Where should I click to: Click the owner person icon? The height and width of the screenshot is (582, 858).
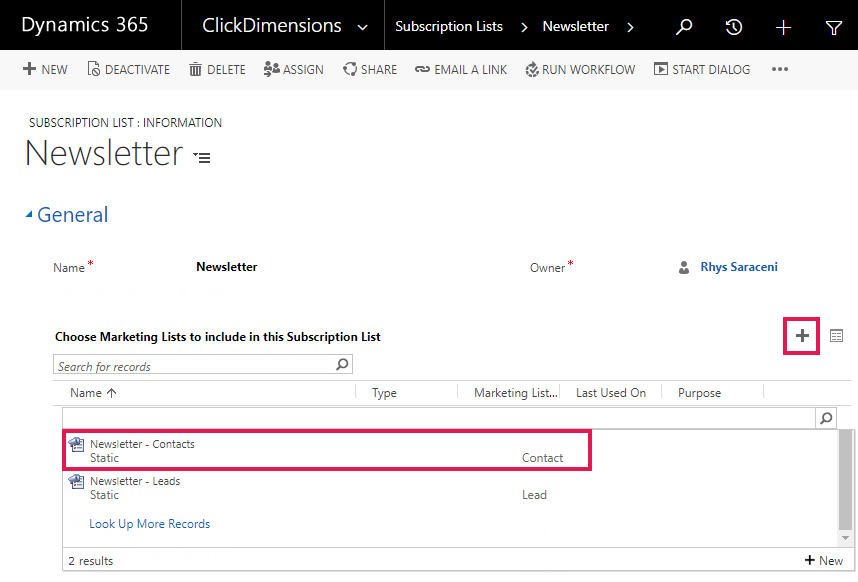[683, 267]
